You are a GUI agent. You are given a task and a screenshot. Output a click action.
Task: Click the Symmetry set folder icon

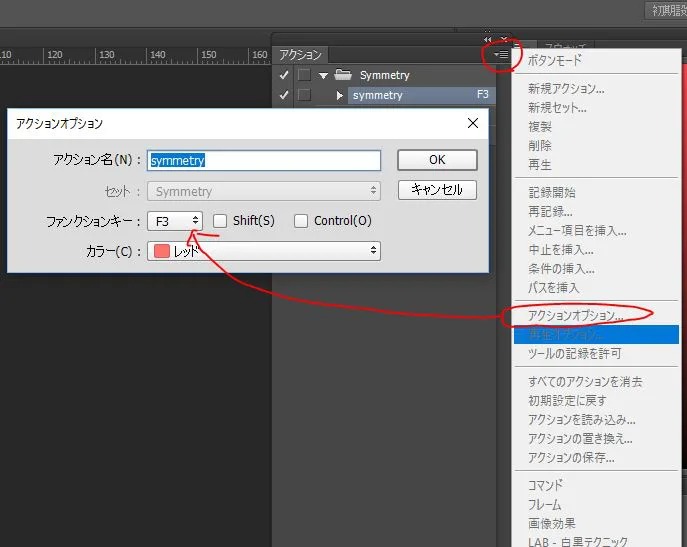click(343, 75)
